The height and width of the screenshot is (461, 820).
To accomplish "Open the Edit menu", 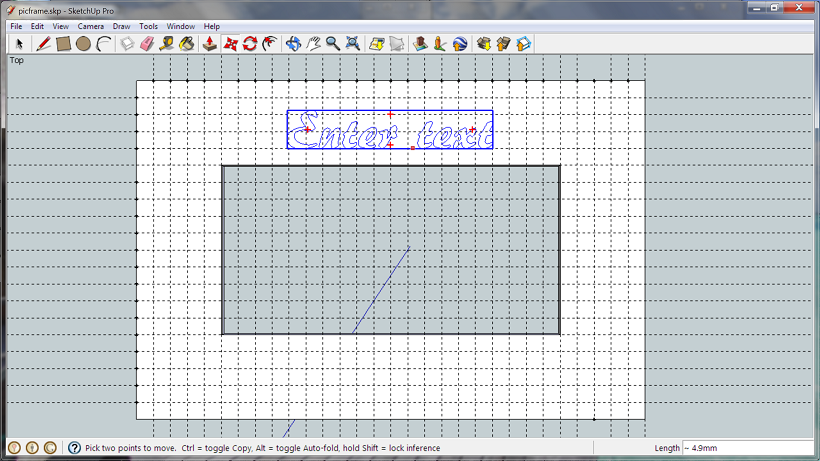I will coord(37,26).
